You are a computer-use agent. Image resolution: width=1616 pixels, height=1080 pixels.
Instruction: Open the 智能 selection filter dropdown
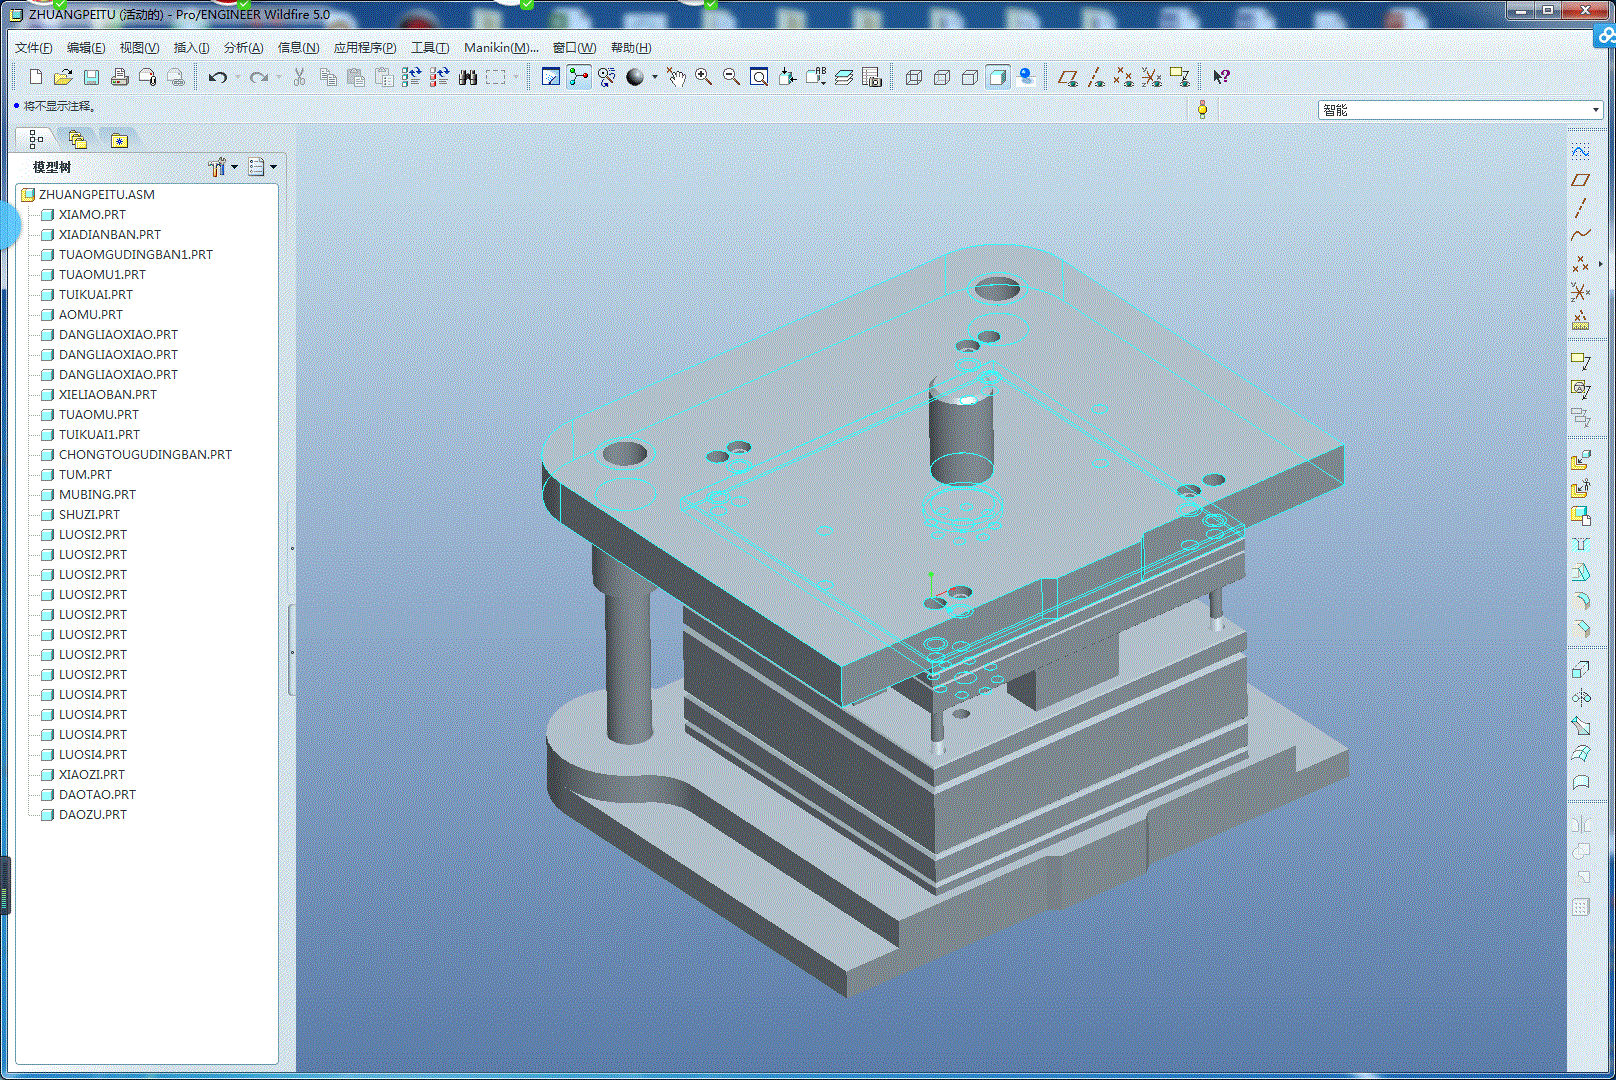1595,110
